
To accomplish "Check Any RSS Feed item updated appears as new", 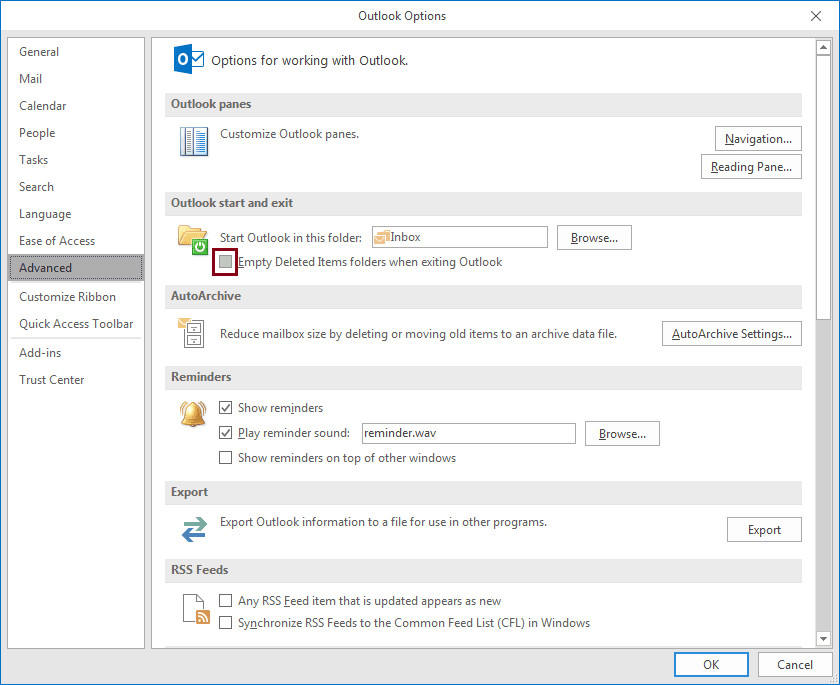I will click(226, 600).
